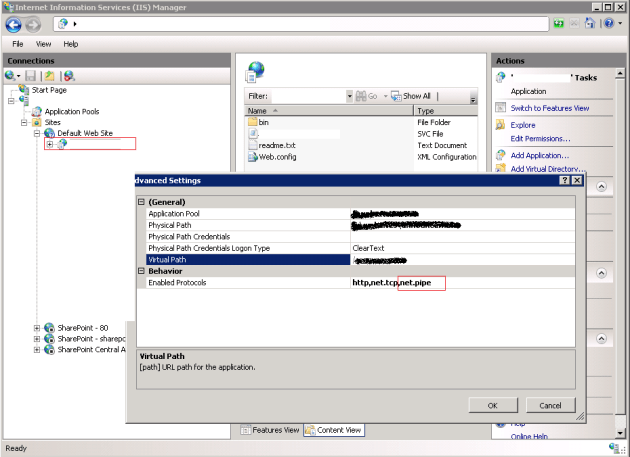Click the Connections save disk icon
This screenshot has width=630, height=457.
click(x=31, y=76)
